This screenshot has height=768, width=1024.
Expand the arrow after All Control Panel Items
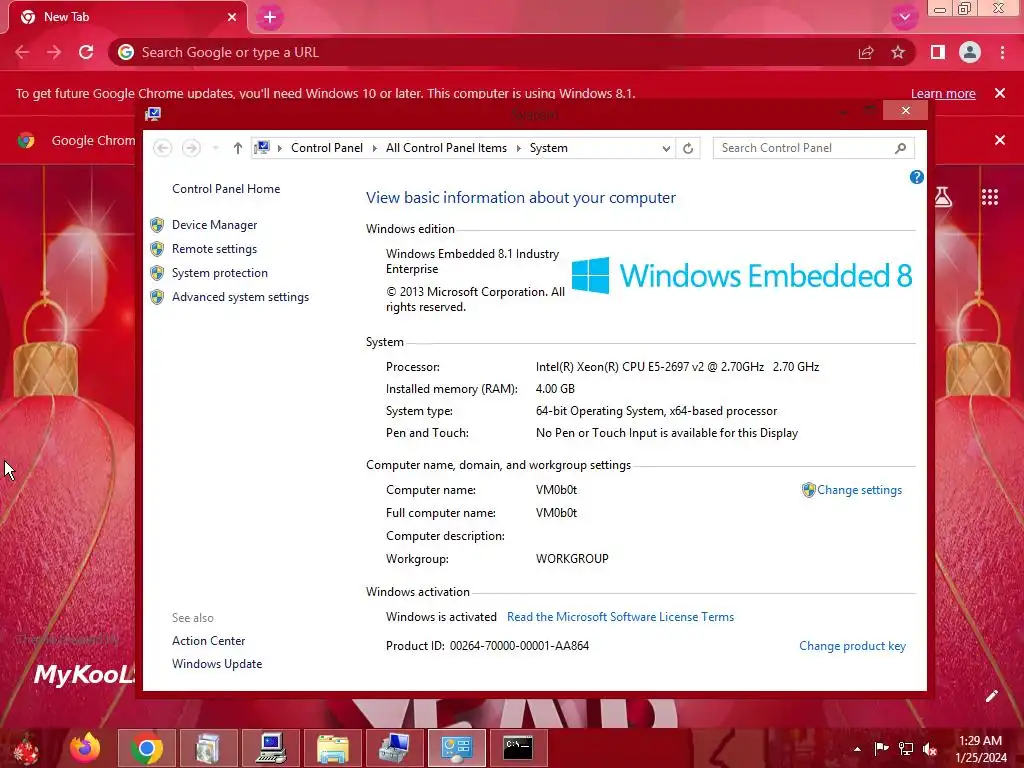point(519,148)
